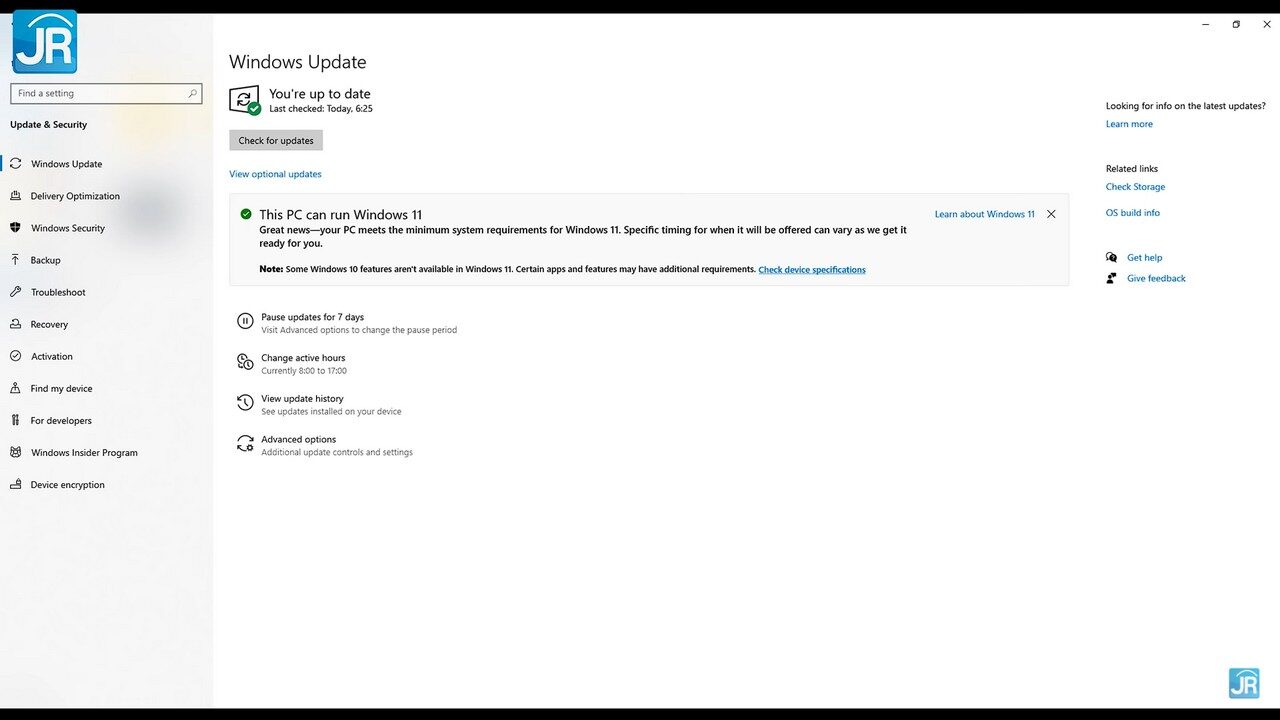Image resolution: width=1280 pixels, height=720 pixels.
Task: Click the Learn about Windows 11 link
Action: pos(985,214)
